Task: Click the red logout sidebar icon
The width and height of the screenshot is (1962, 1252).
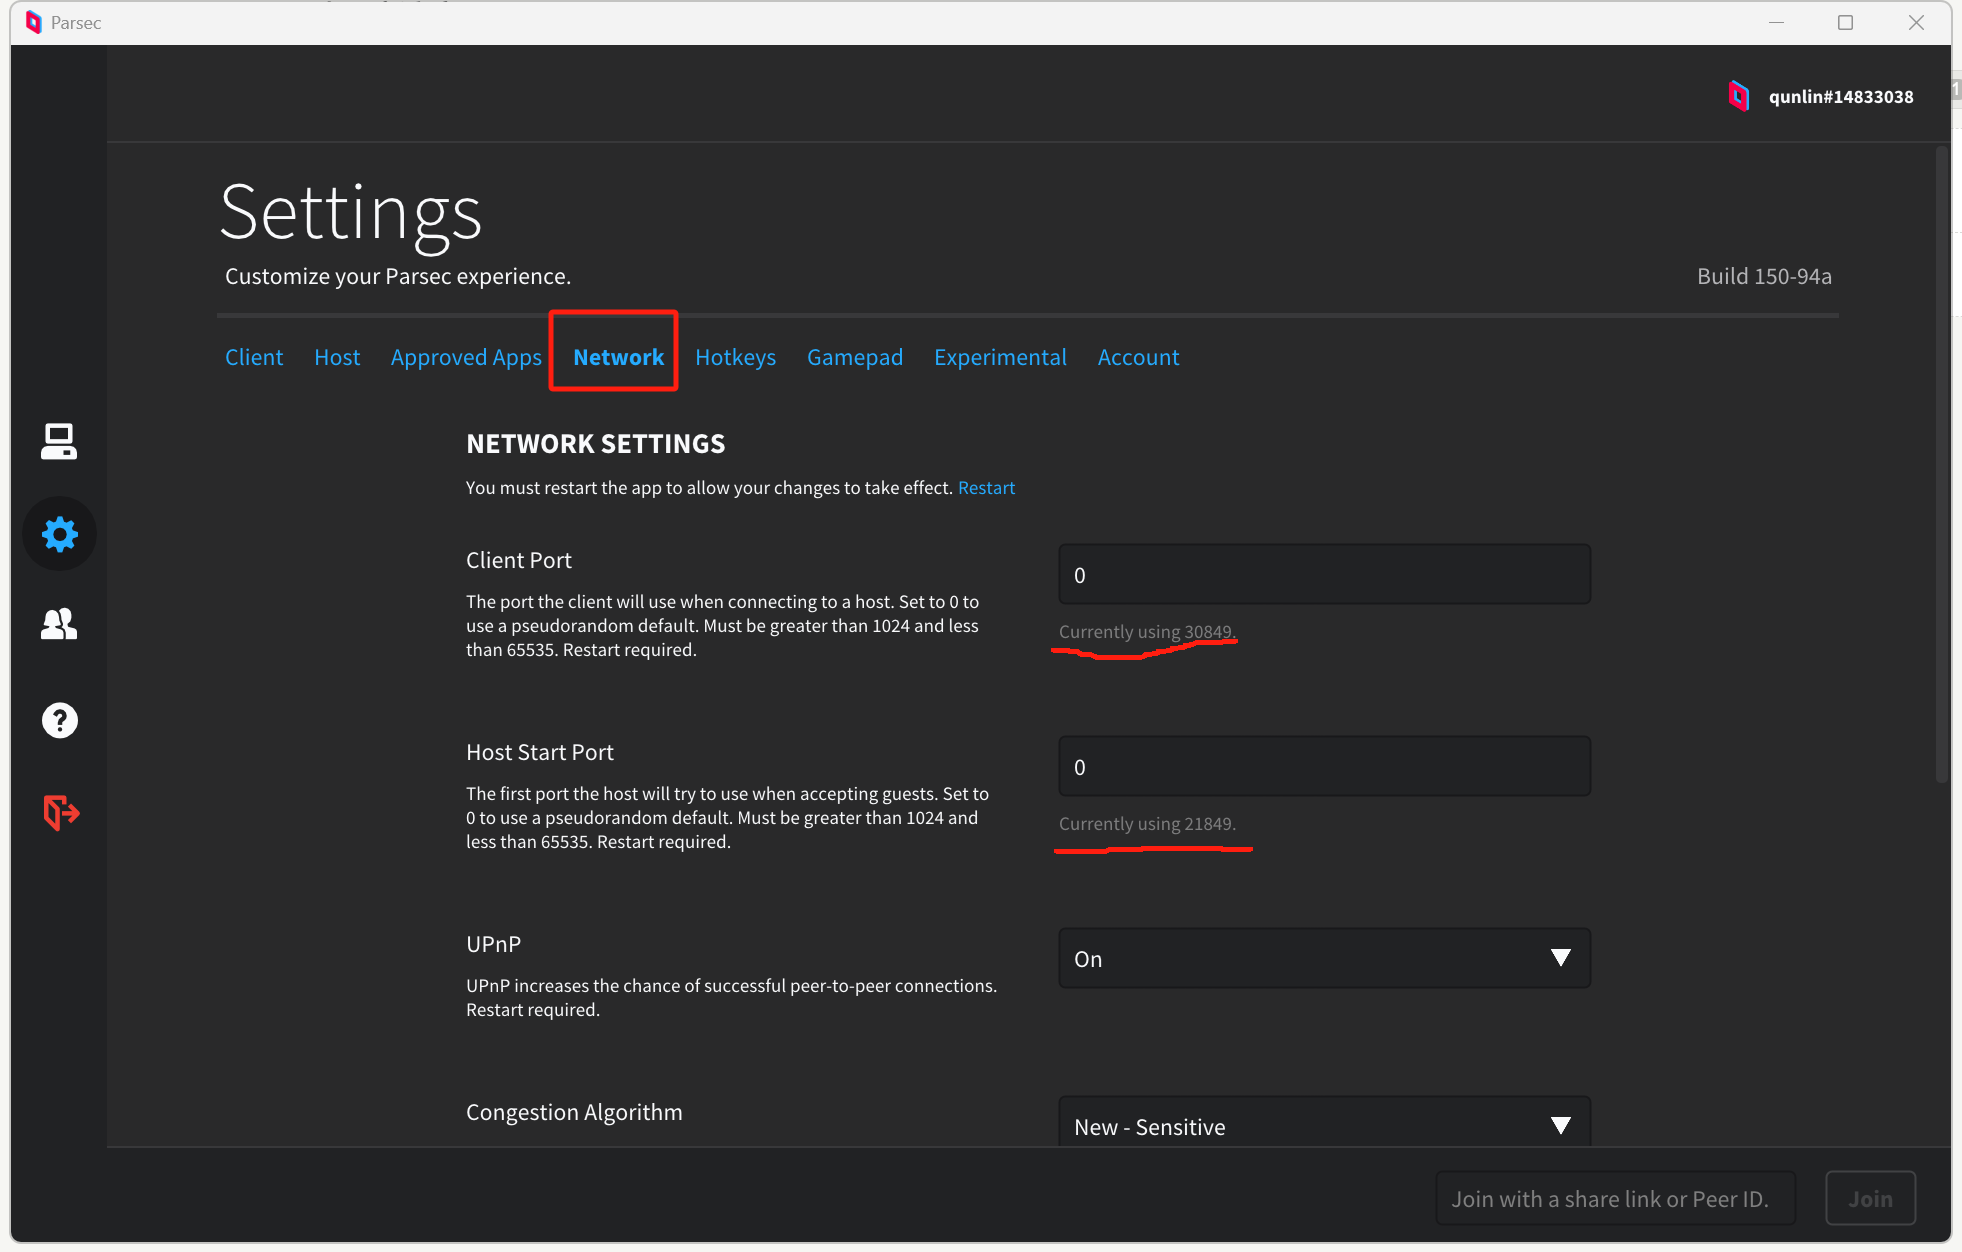Action: pyautogui.click(x=60, y=812)
